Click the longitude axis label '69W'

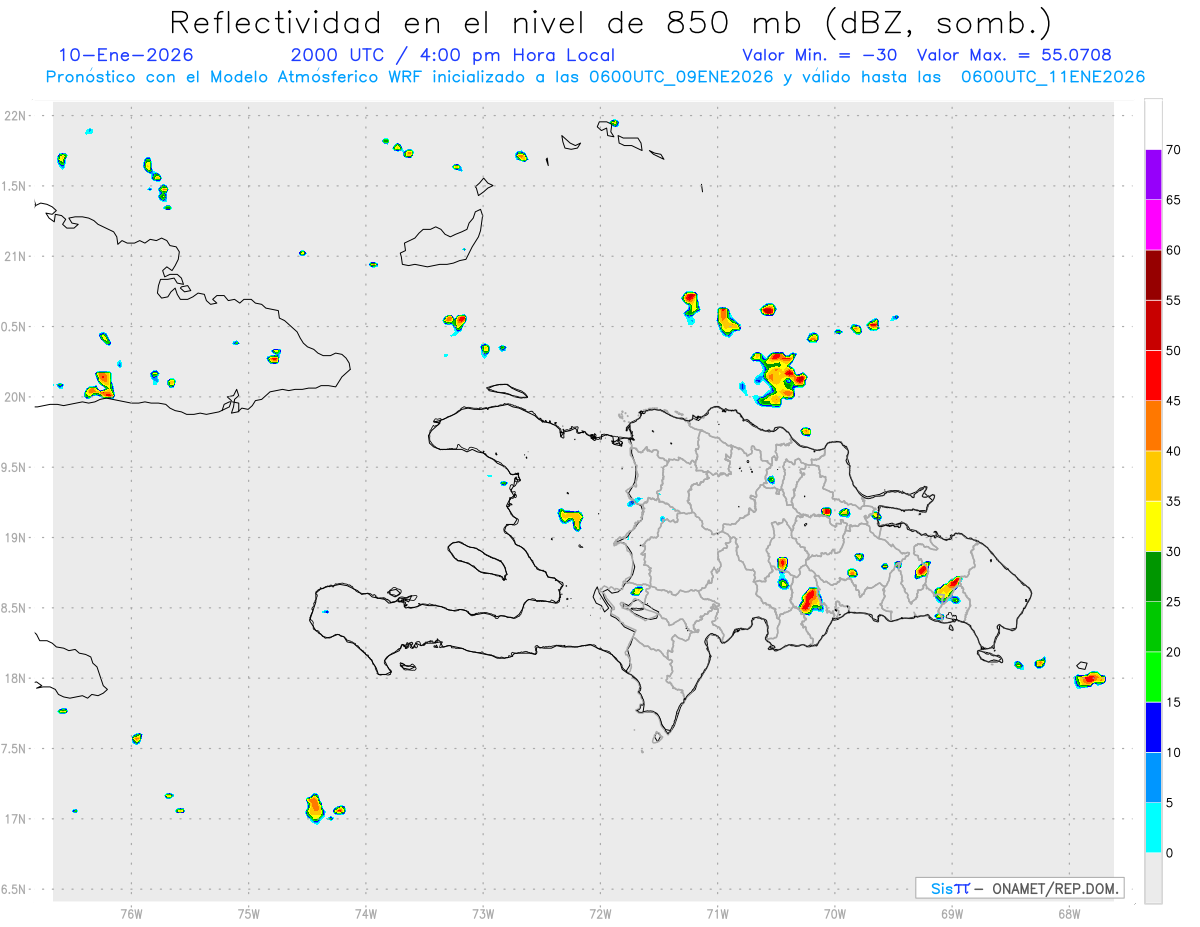point(952,913)
